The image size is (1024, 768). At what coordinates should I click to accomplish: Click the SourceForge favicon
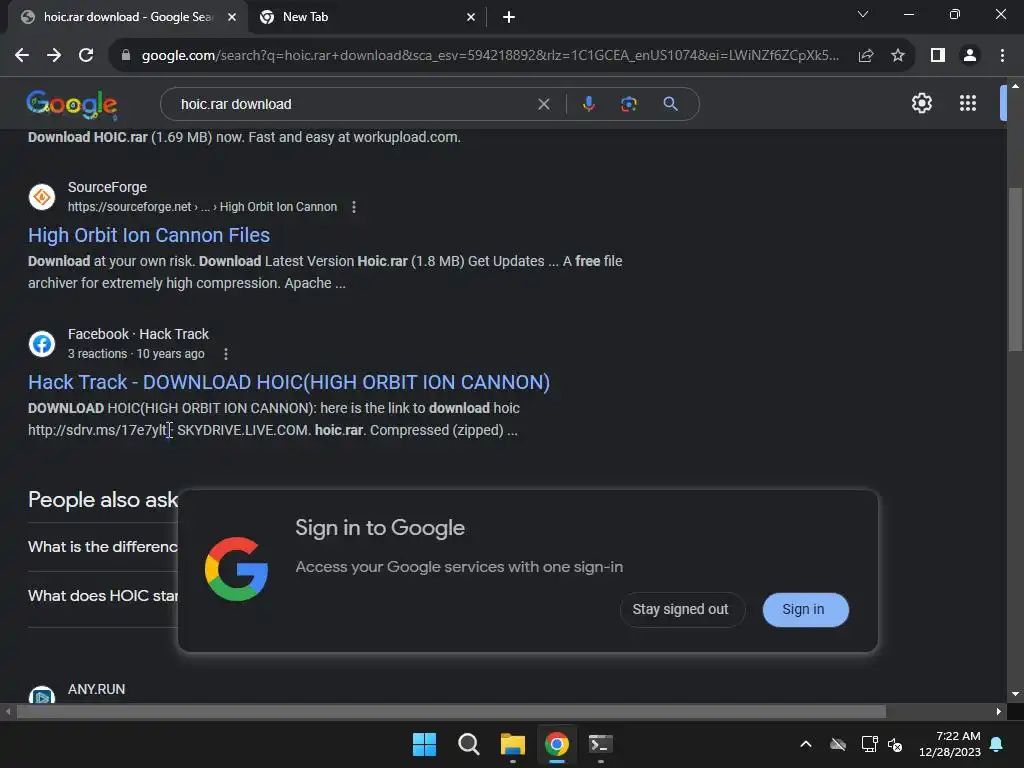[42, 197]
